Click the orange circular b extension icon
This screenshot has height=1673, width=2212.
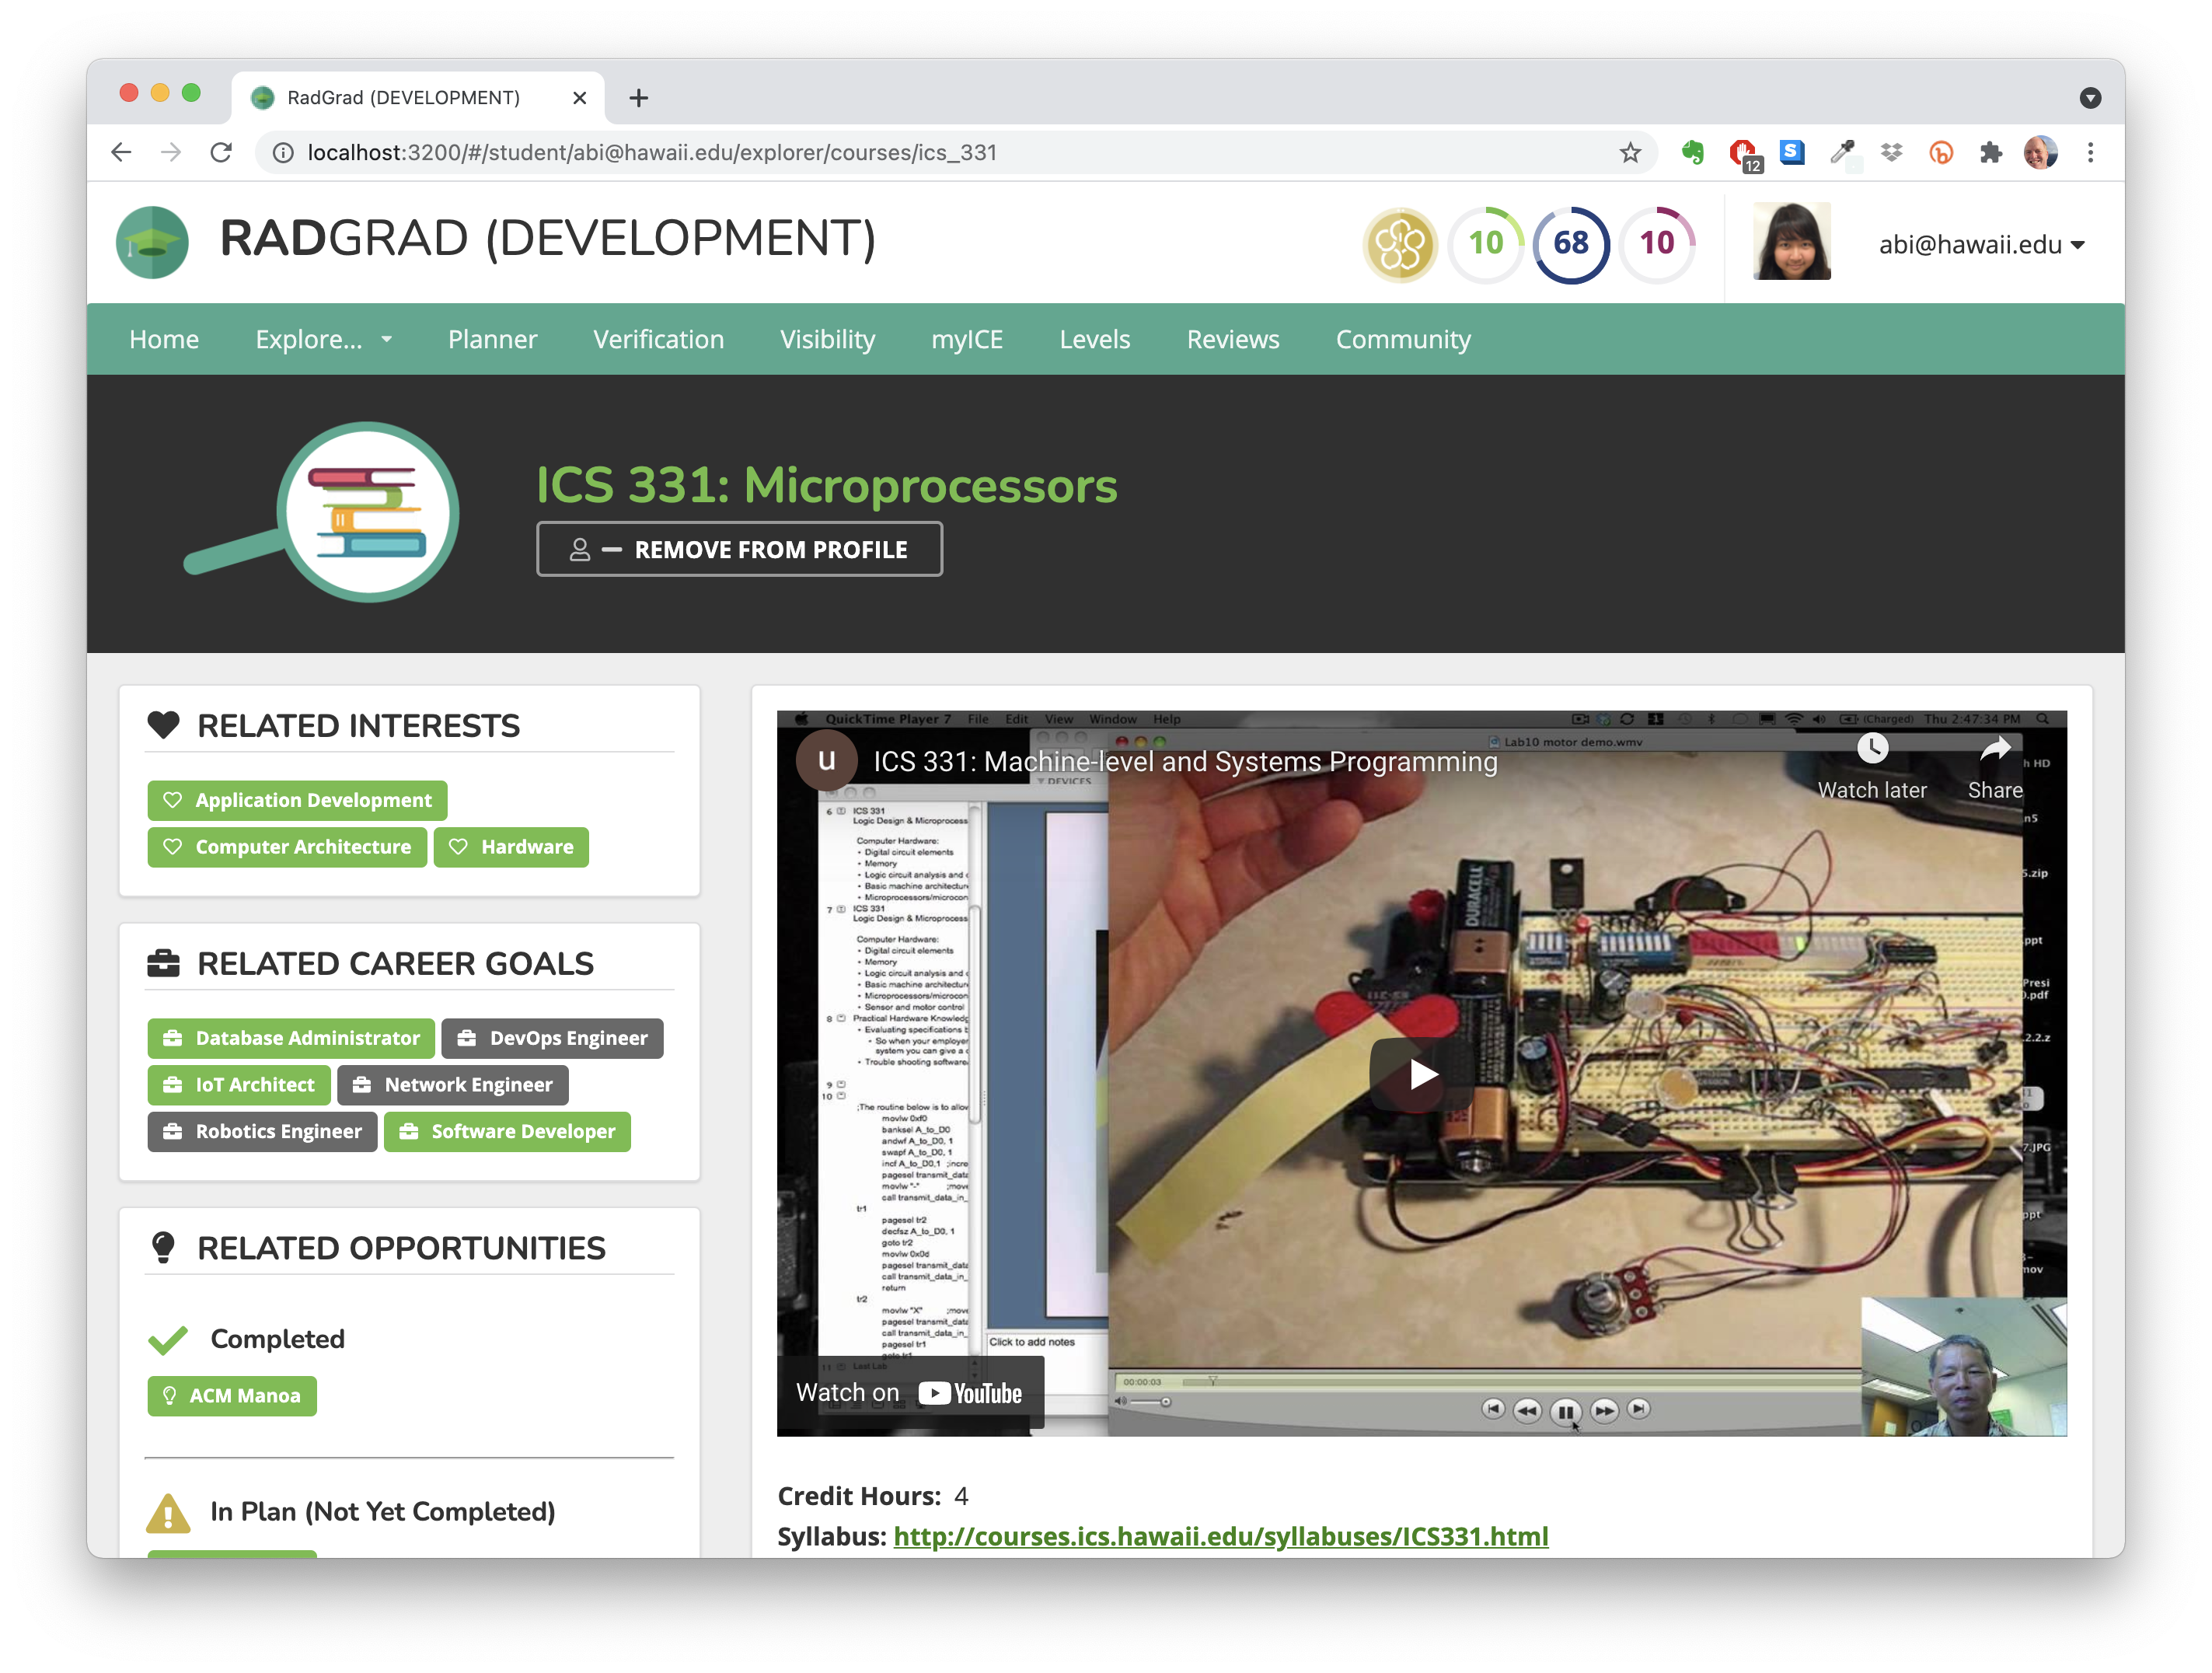(x=1941, y=152)
